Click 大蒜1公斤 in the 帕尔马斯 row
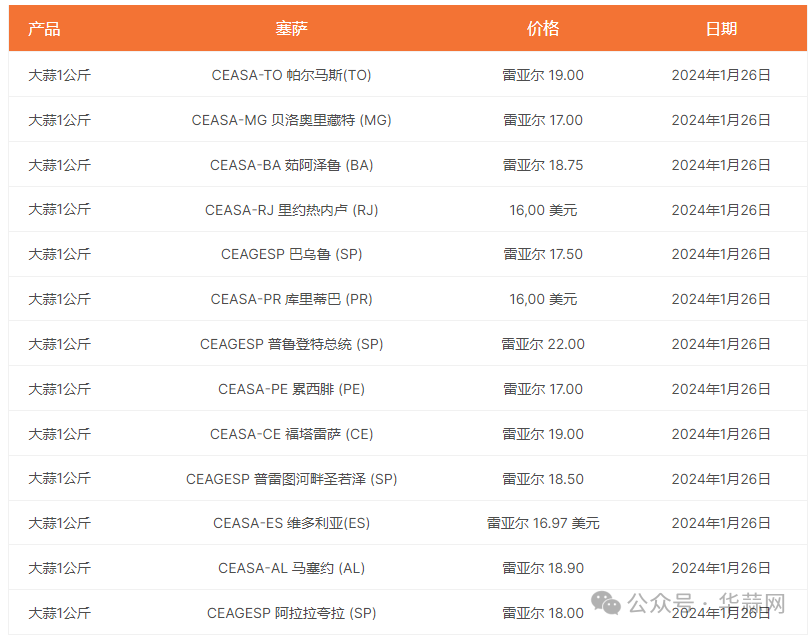This screenshot has width=811, height=635. coord(59,75)
